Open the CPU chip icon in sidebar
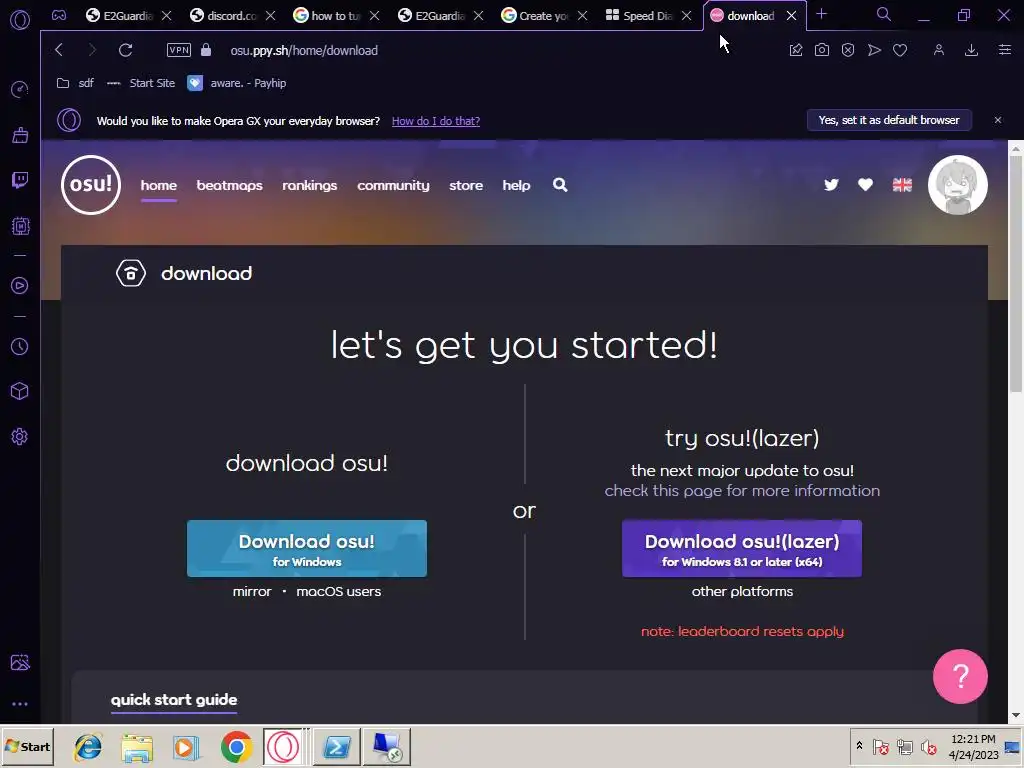Screen dimensions: 1024x768 20,226
